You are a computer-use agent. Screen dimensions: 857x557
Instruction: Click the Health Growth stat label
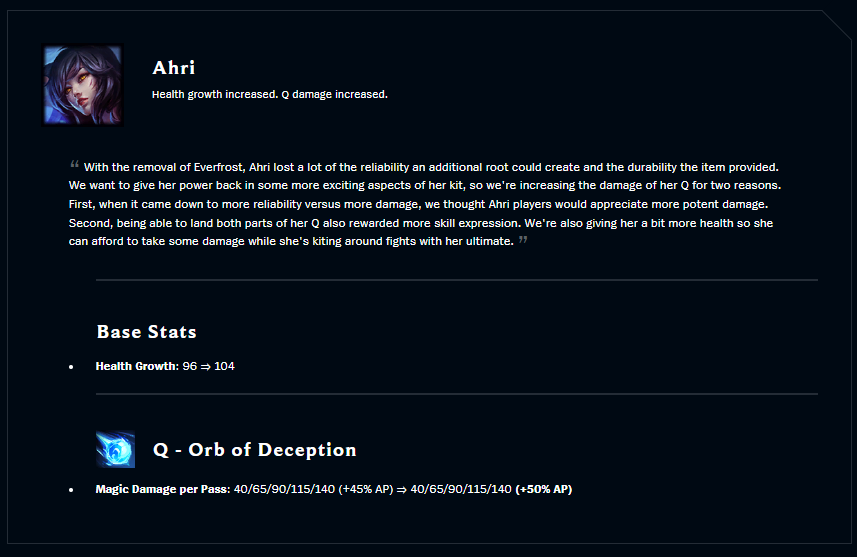[137, 366]
